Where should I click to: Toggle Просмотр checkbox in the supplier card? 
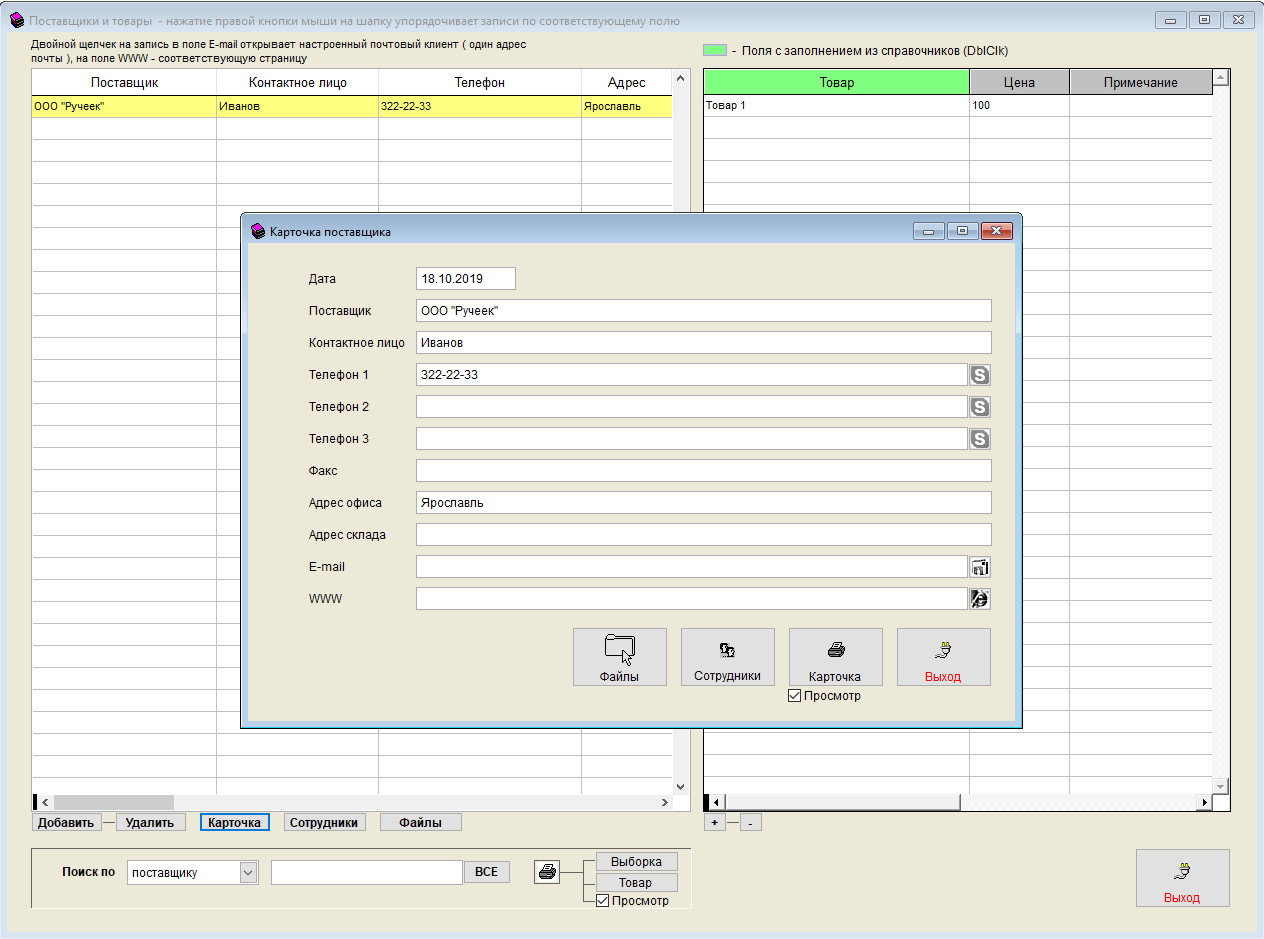coord(795,696)
